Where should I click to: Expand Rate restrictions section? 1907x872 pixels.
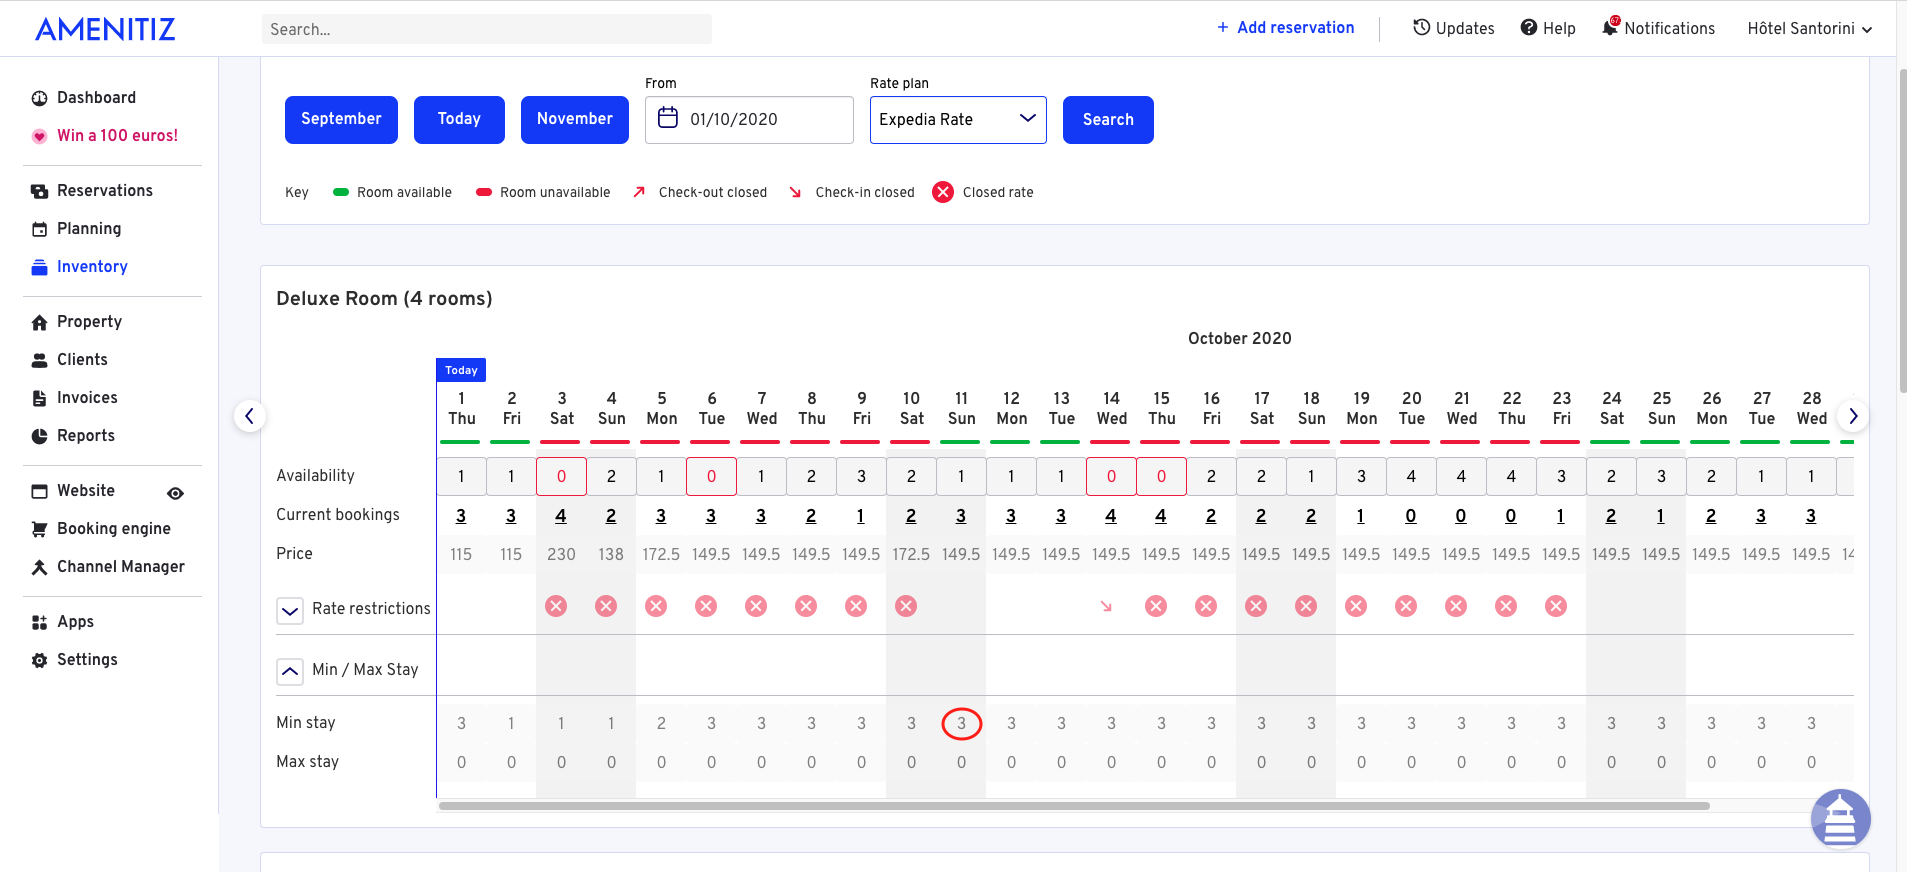[x=290, y=610]
